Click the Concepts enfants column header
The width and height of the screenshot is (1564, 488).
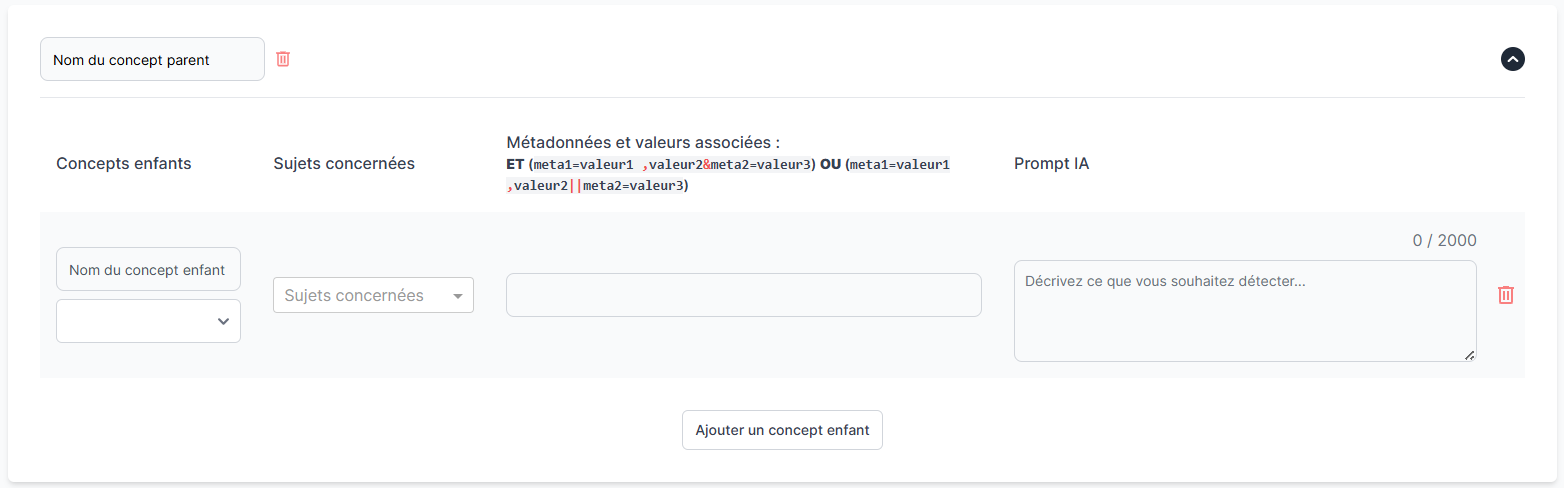pos(124,163)
